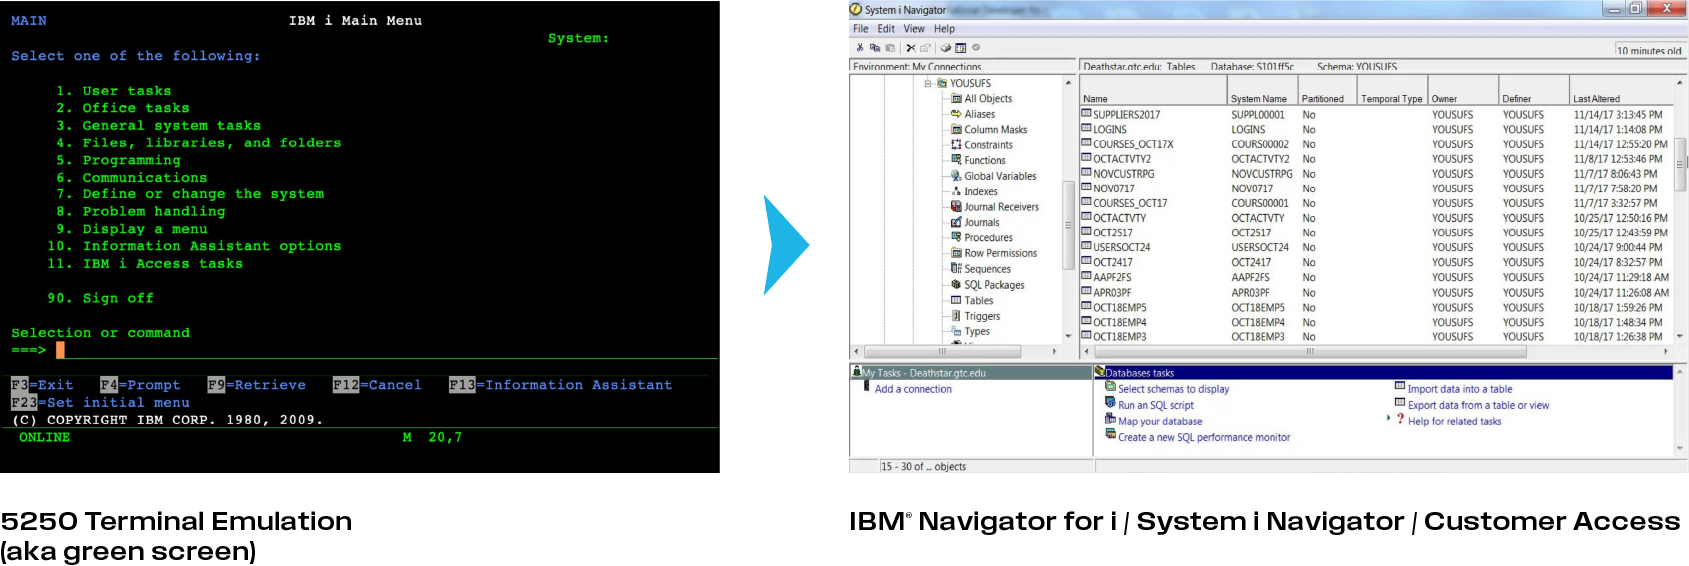The width and height of the screenshot is (1689, 566).
Task: Click Export data from a table or view
Action: click(1478, 405)
